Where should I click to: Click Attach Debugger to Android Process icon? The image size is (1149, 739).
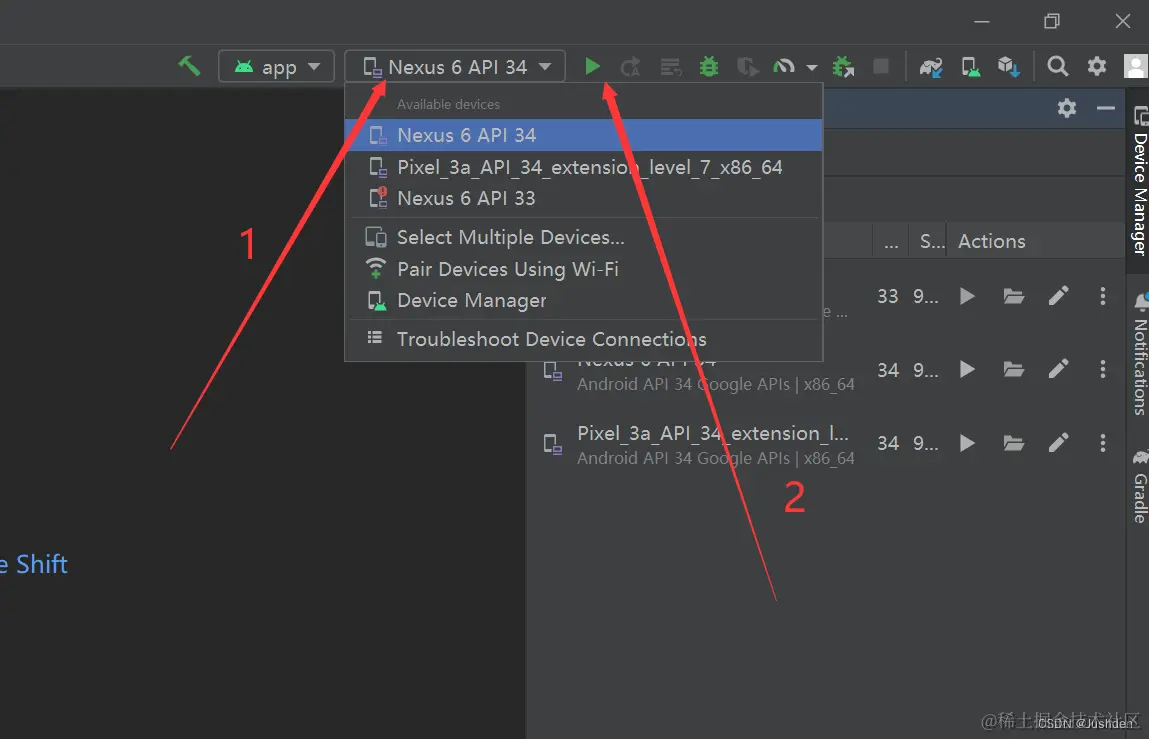tap(843, 67)
